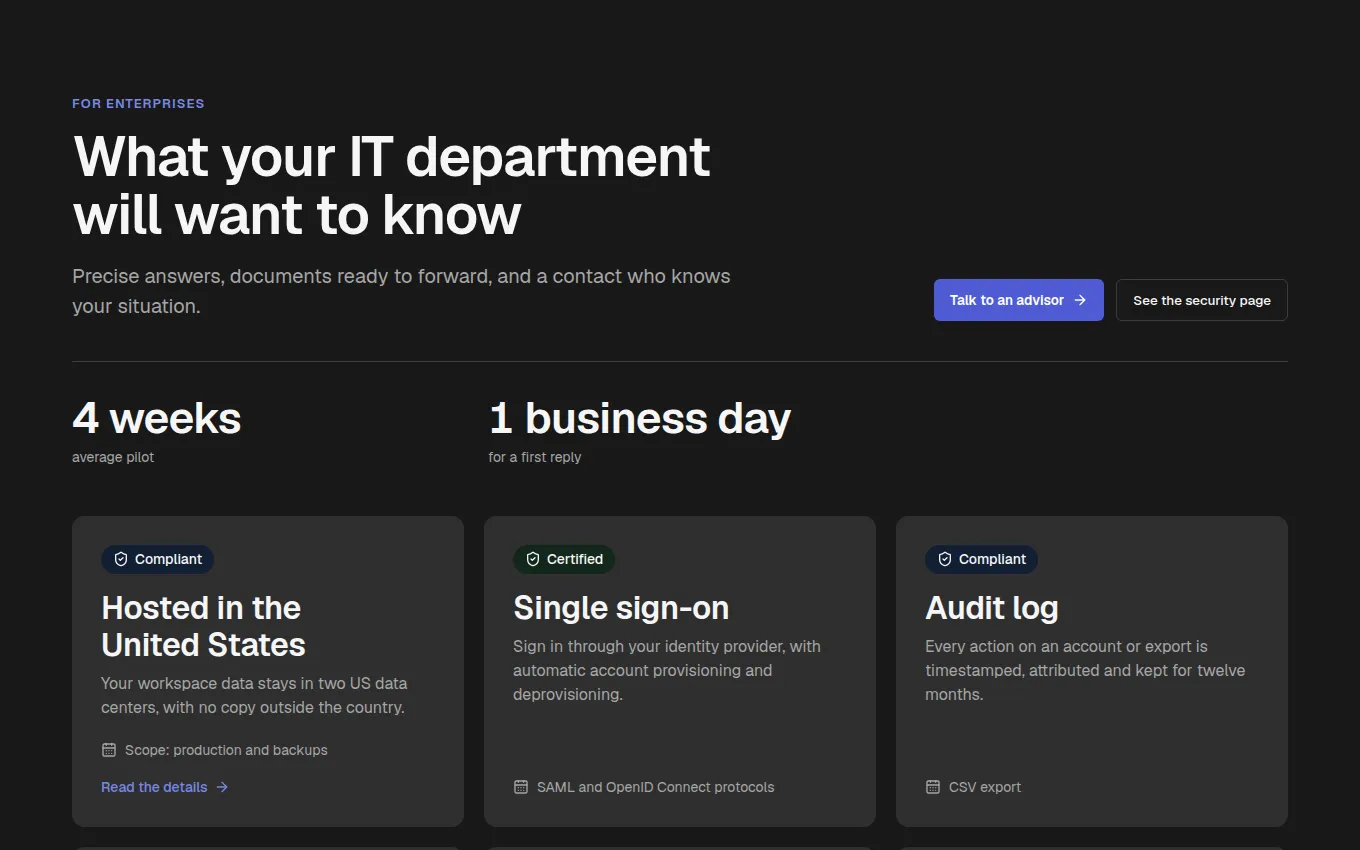
Task: Click the average pilot caption
Action: [113, 457]
